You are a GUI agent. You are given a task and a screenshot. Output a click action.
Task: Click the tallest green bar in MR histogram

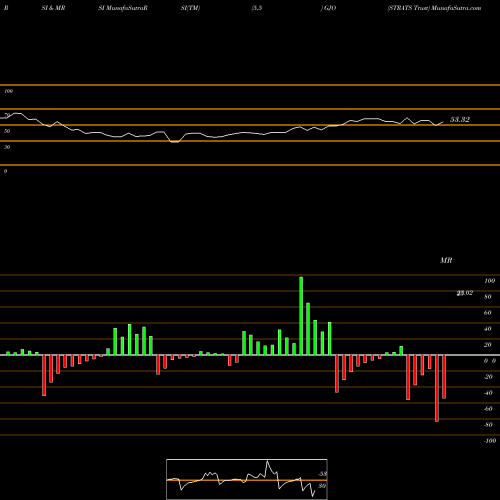pyautogui.click(x=301, y=316)
